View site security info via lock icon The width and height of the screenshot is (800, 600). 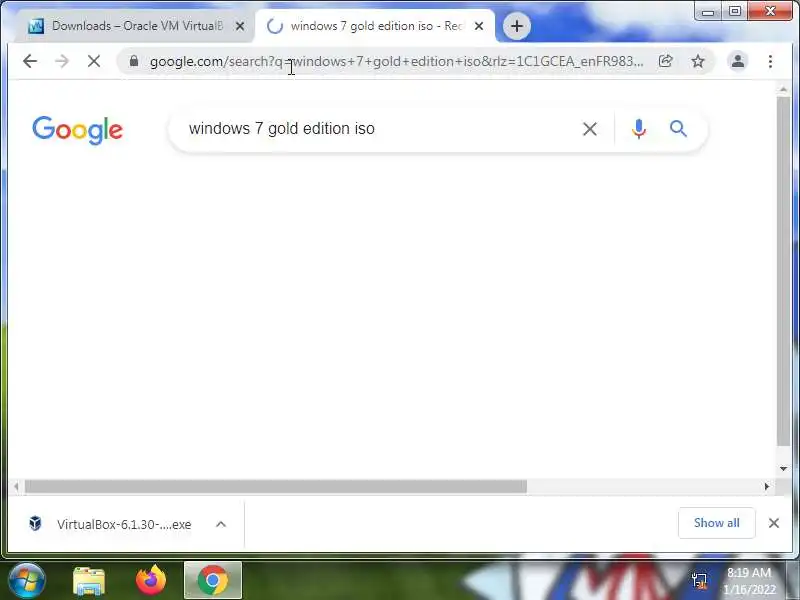134,61
